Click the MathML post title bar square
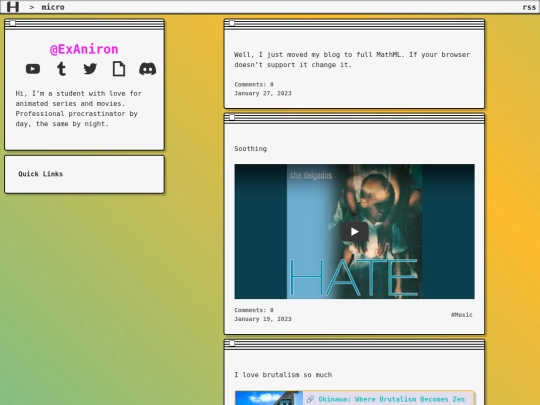Image resolution: width=540 pixels, height=405 pixels. tap(232, 23)
